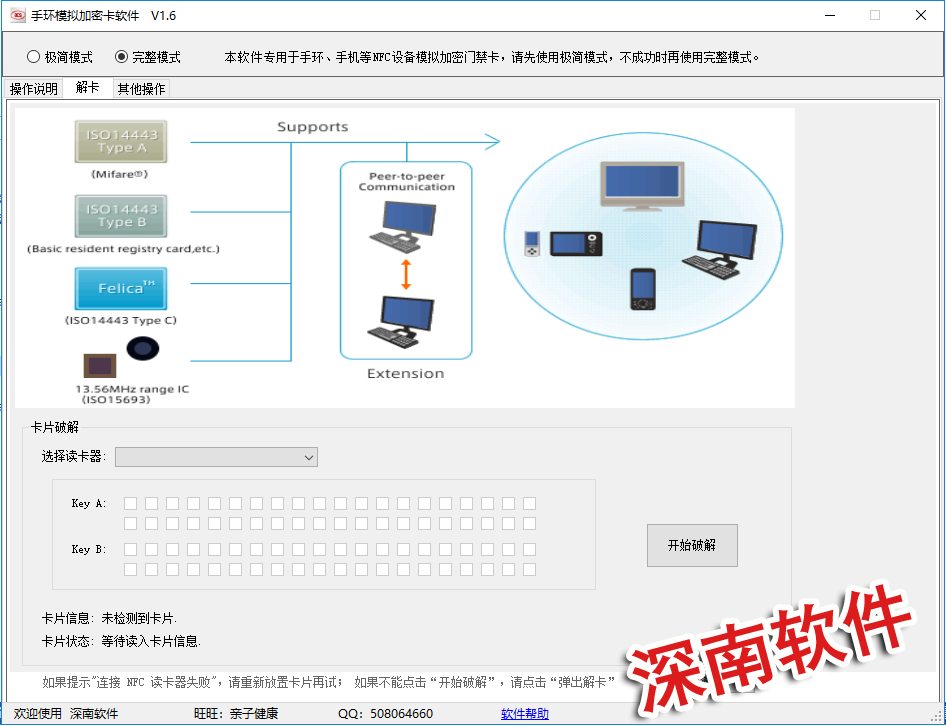Click the desktop computer icon in the circle
946x726 pixels.
(719, 250)
